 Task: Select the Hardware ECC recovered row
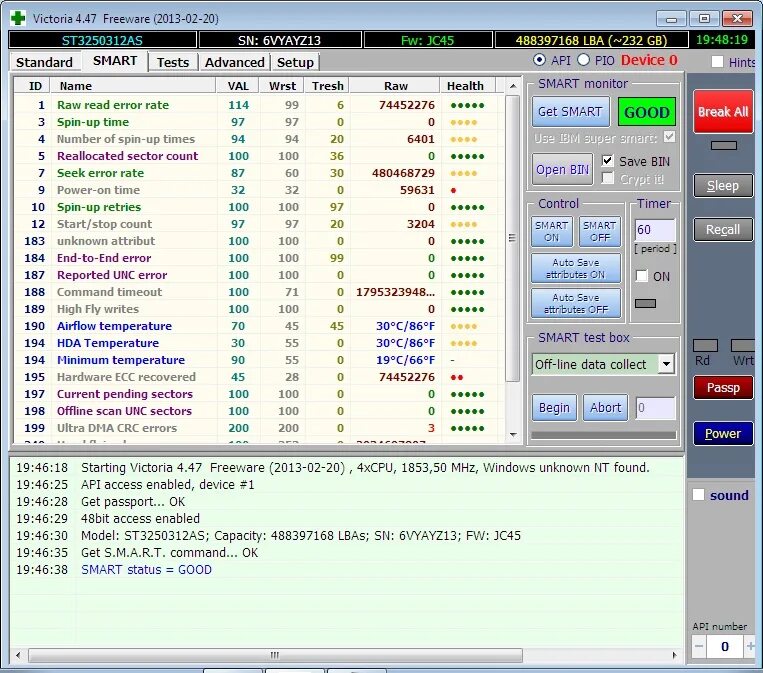pos(258,377)
